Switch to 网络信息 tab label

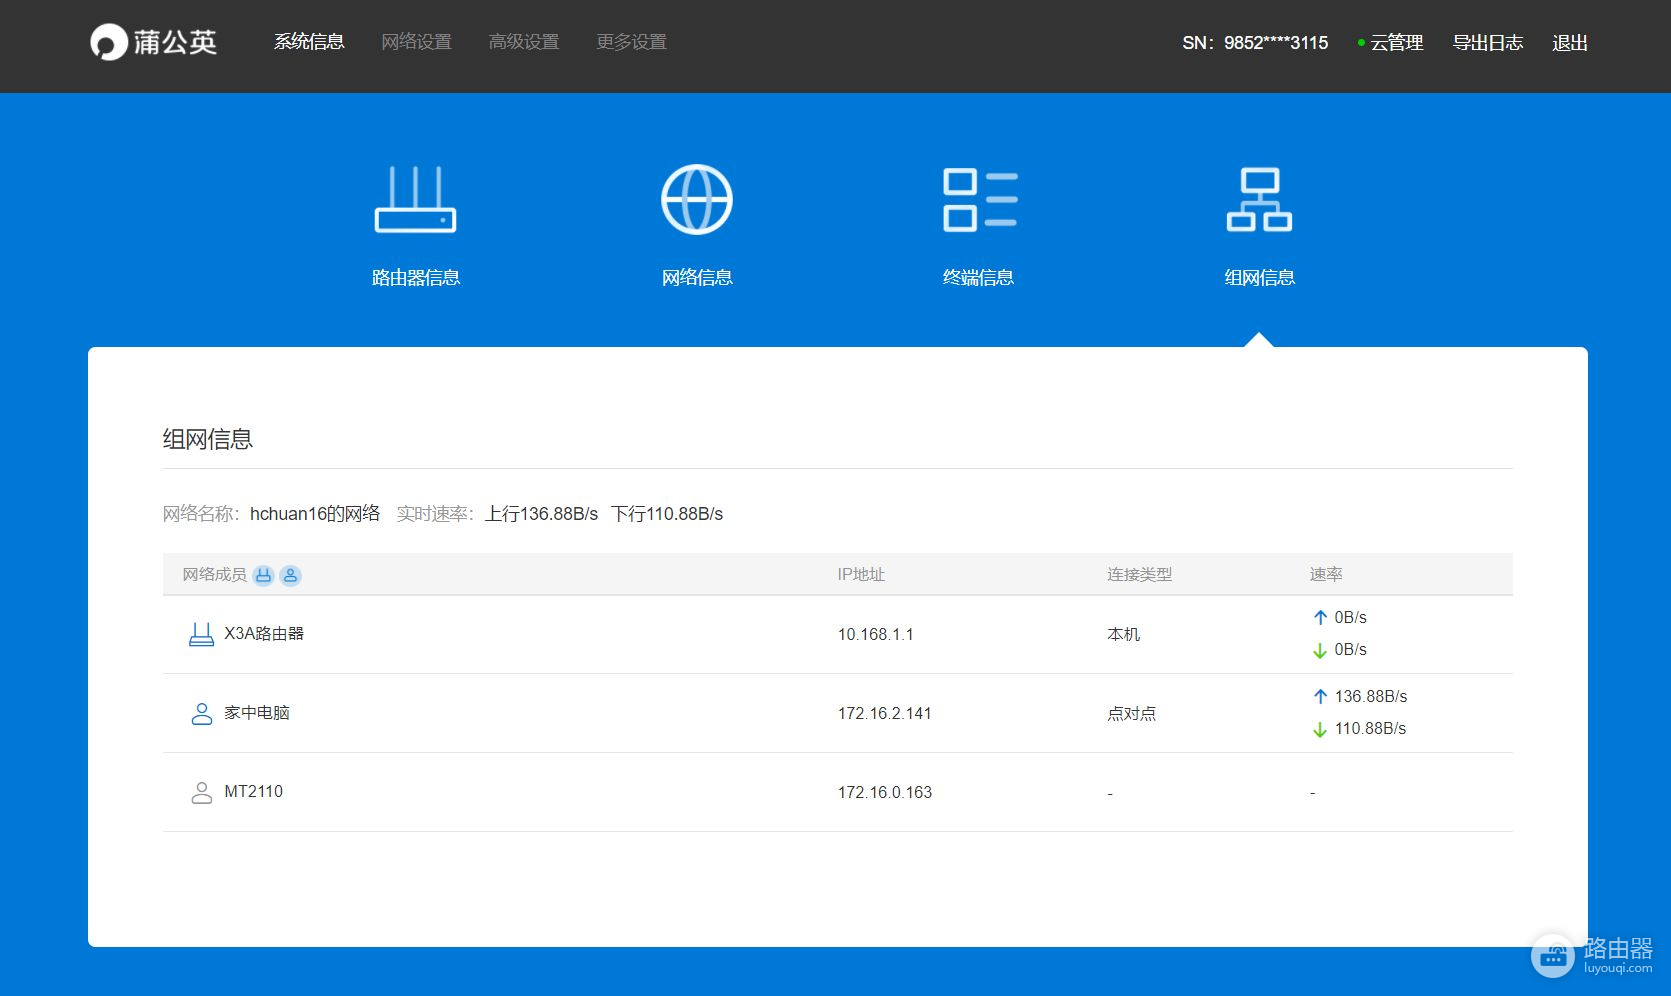697,277
